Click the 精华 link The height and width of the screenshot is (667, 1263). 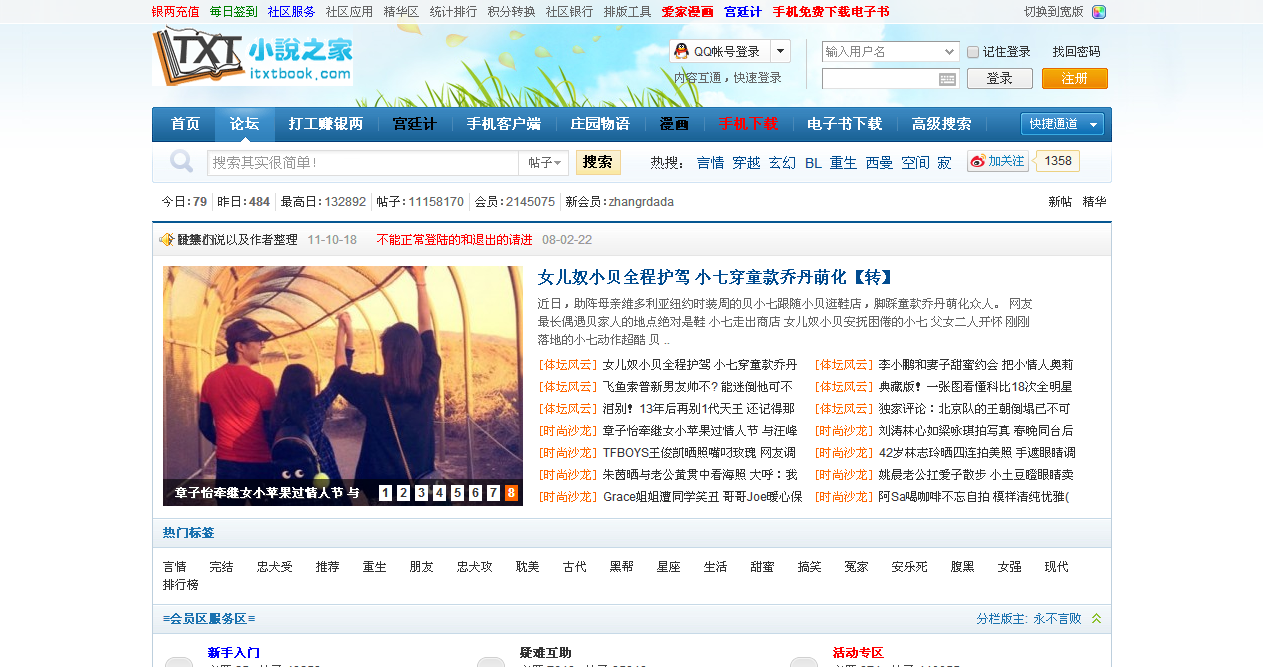pos(1094,202)
